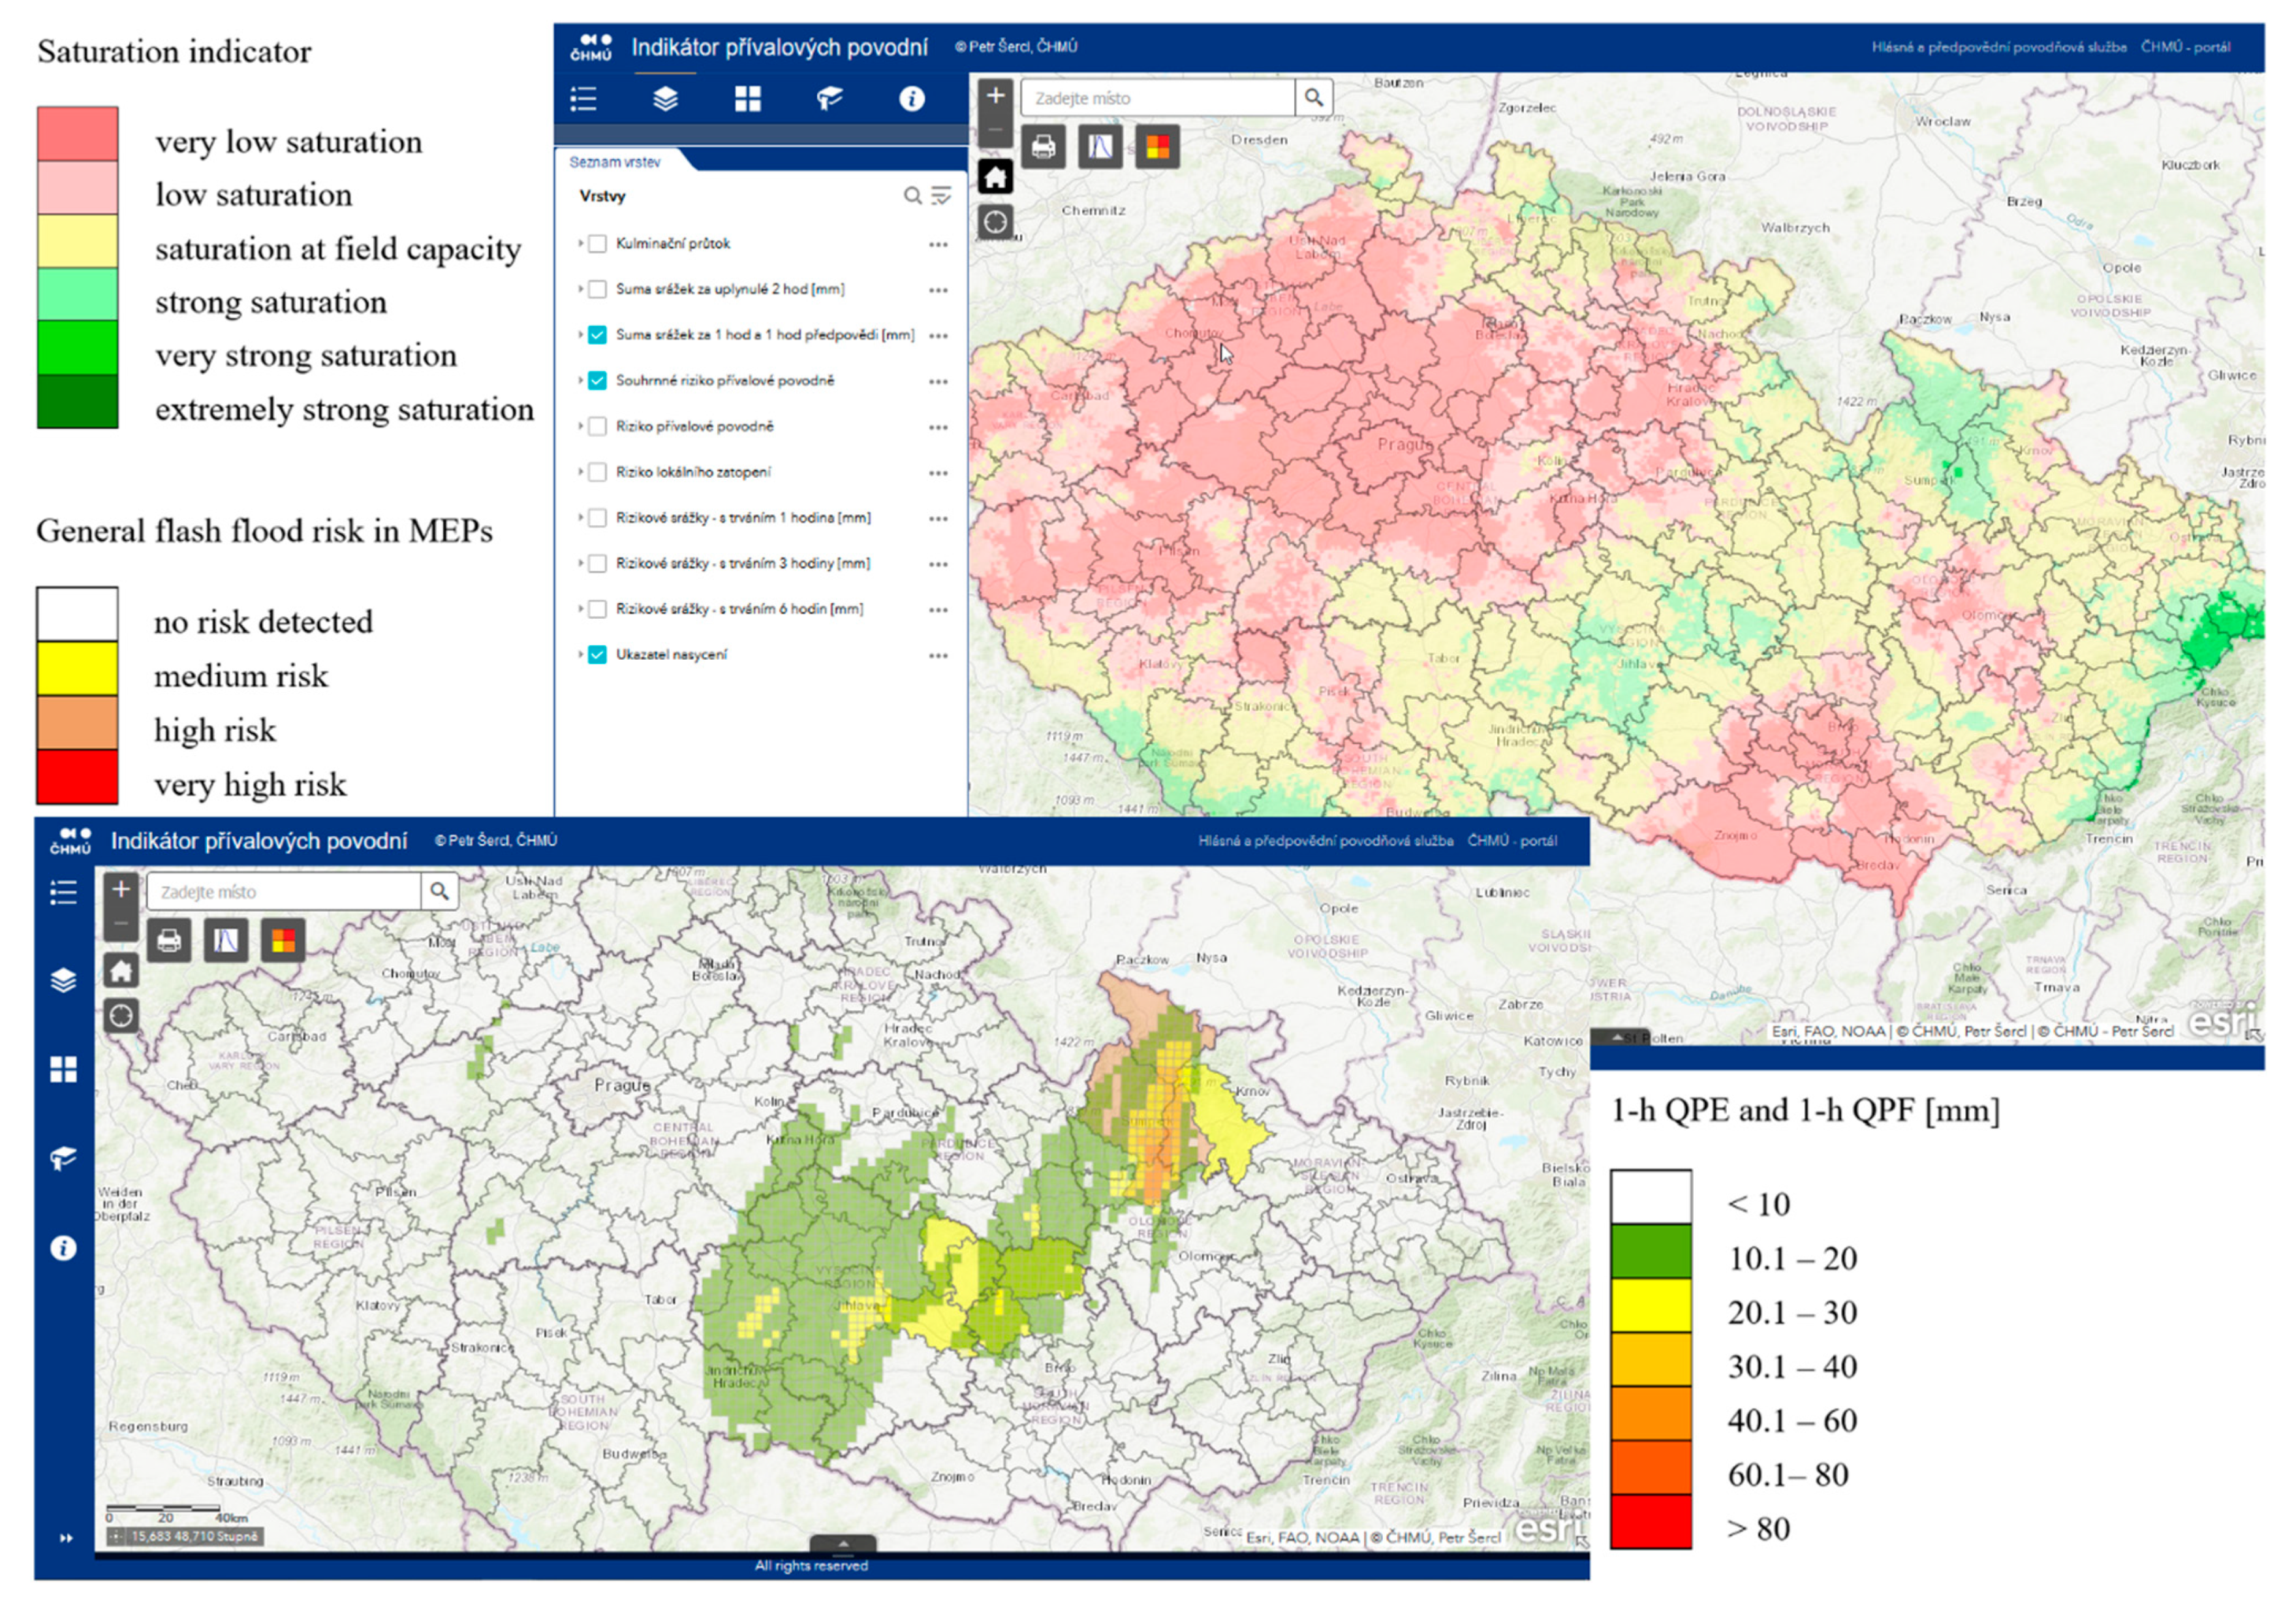Click the graduation cap icon in left sidebar
Screen dimensions: 2296x1614
click(x=63, y=1158)
